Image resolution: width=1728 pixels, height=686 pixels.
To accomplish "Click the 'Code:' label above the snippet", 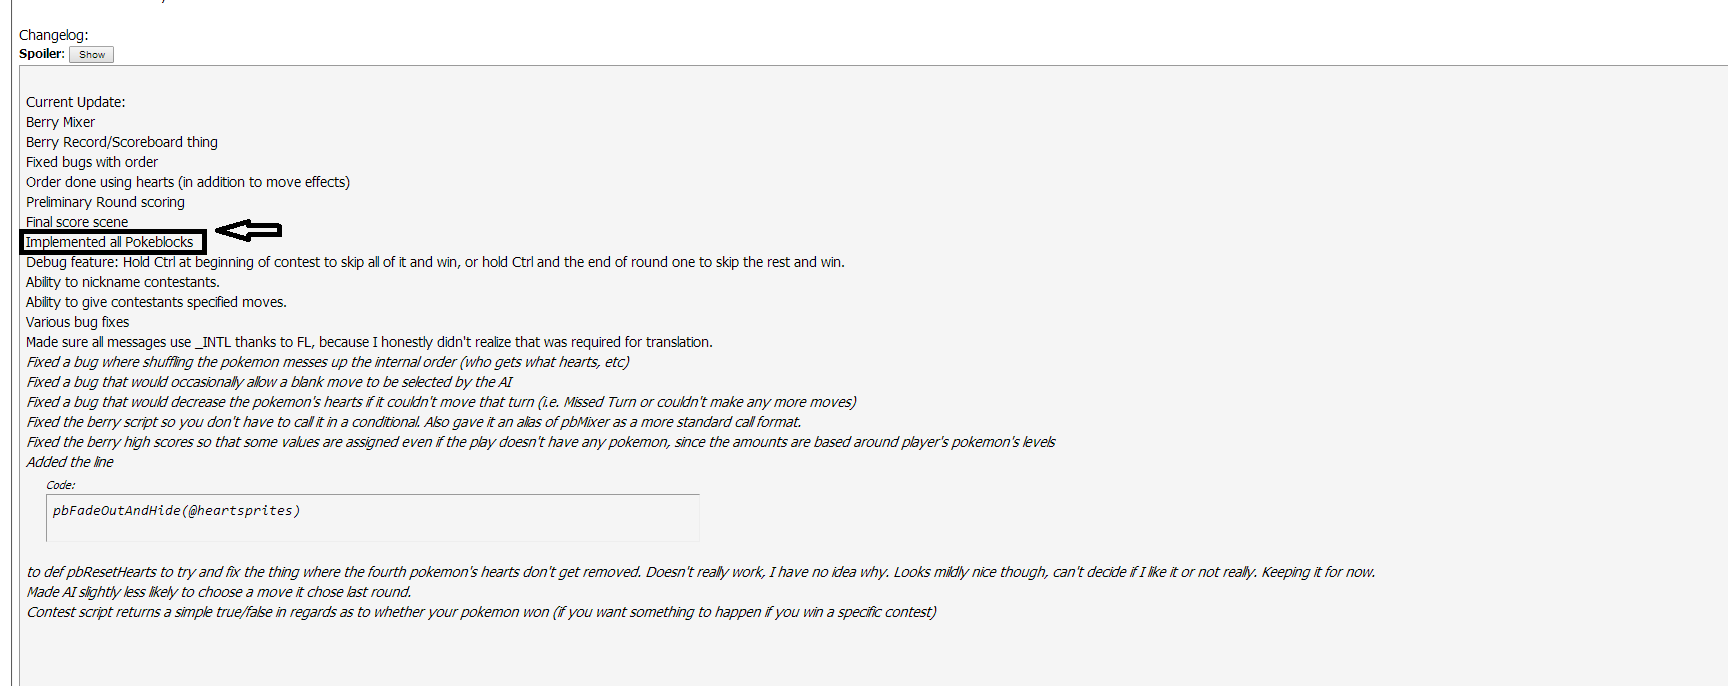I will tap(60, 485).
